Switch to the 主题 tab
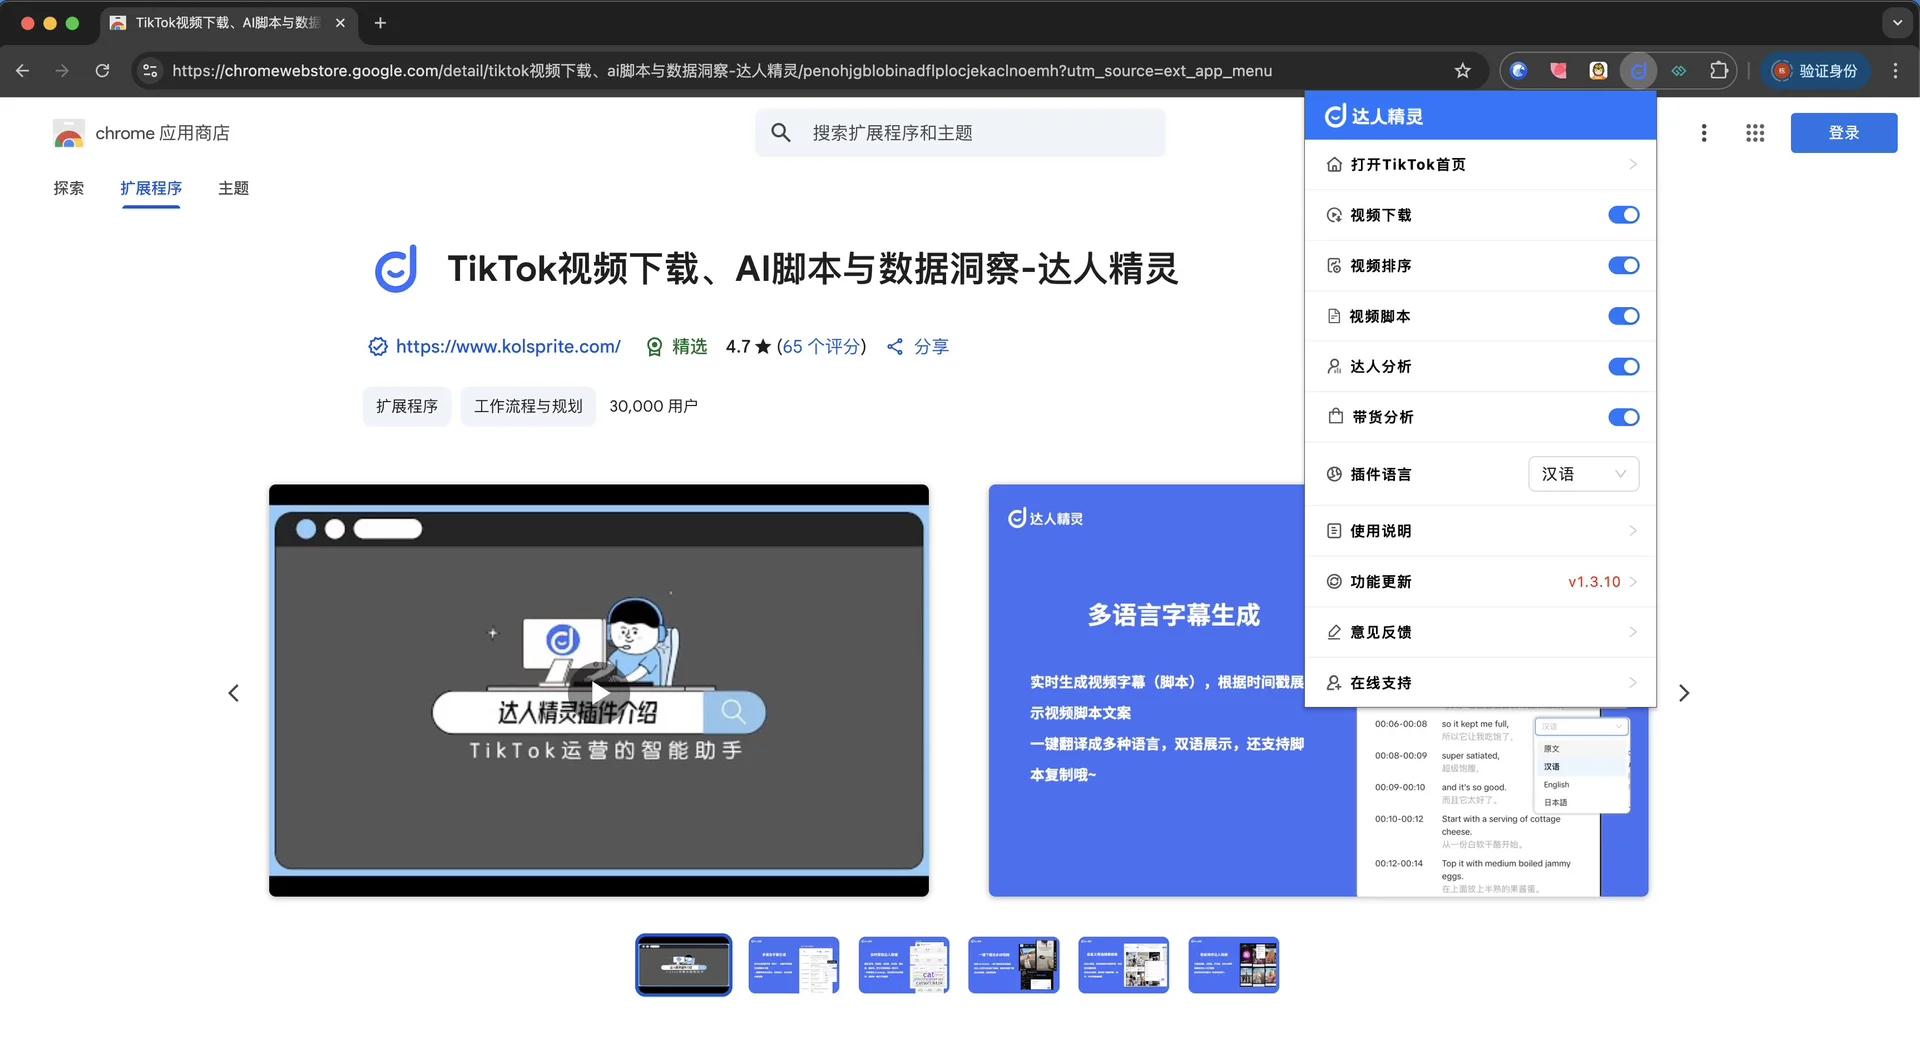The width and height of the screenshot is (1920, 1044). pyautogui.click(x=233, y=188)
